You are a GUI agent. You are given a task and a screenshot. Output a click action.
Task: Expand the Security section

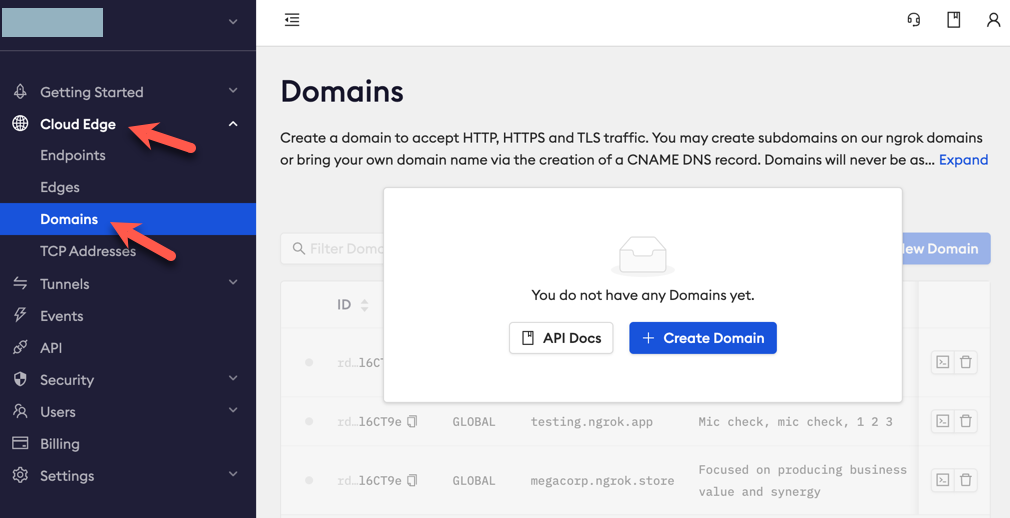click(233, 379)
